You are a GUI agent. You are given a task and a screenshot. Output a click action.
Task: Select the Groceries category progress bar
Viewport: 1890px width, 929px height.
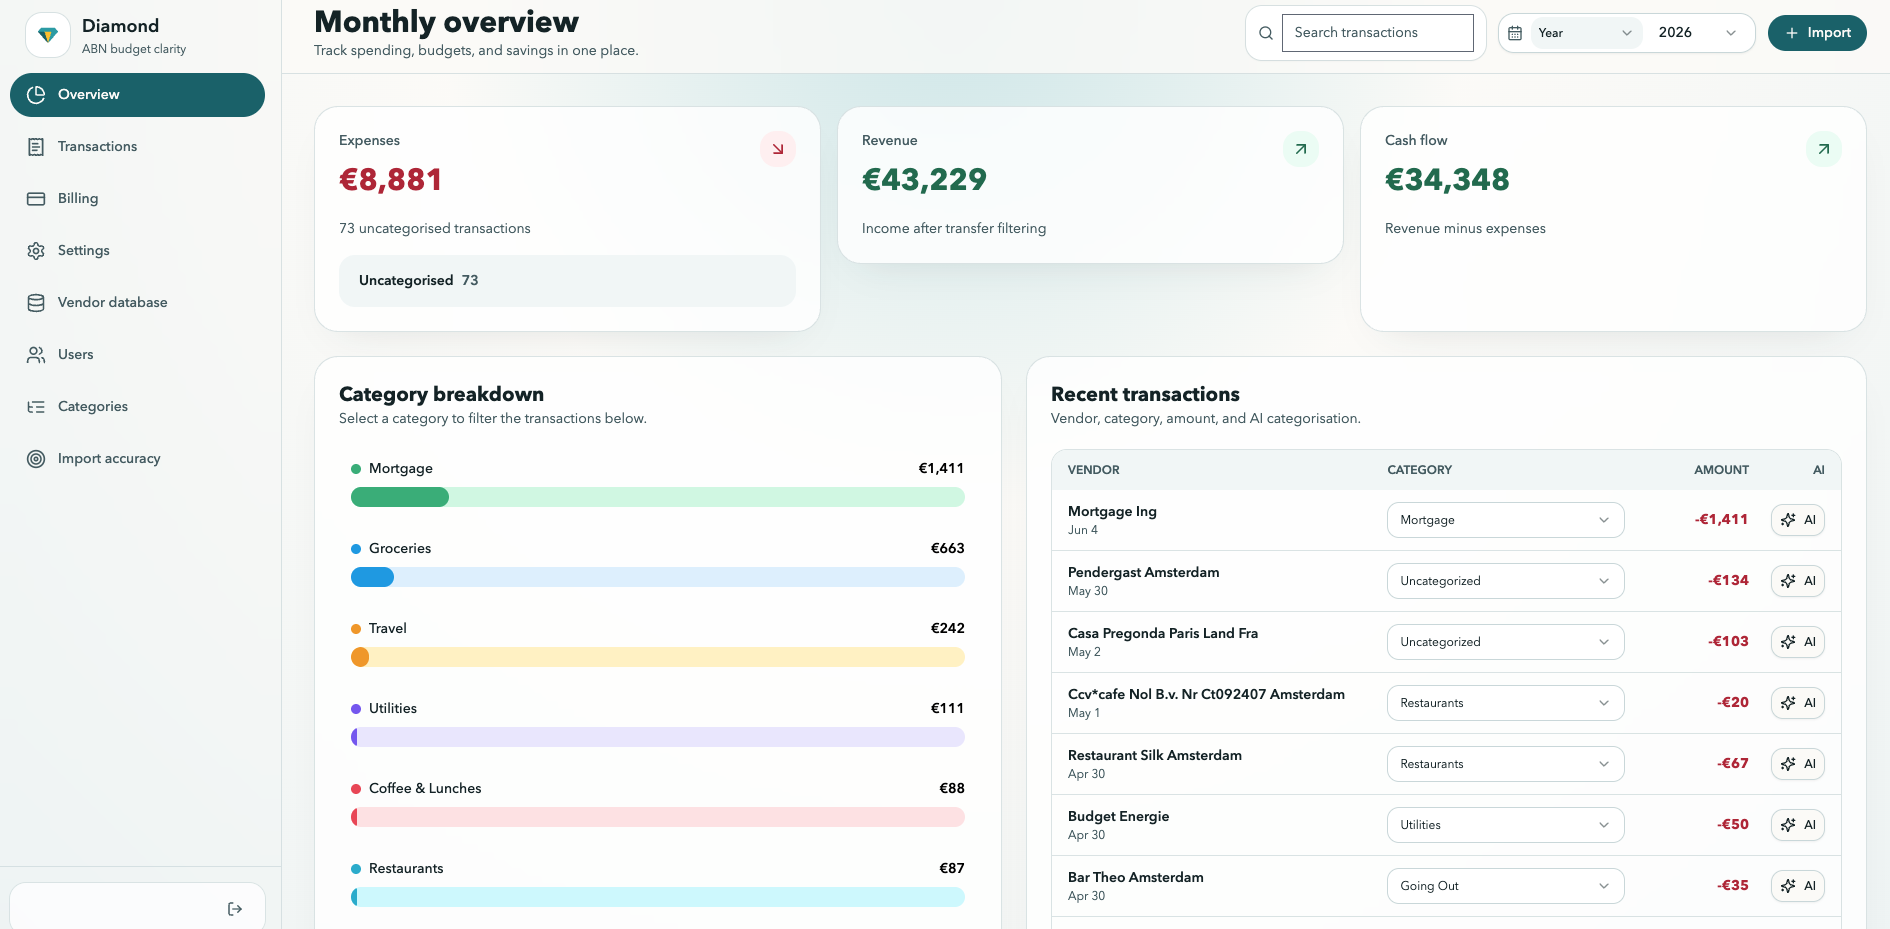658,577
